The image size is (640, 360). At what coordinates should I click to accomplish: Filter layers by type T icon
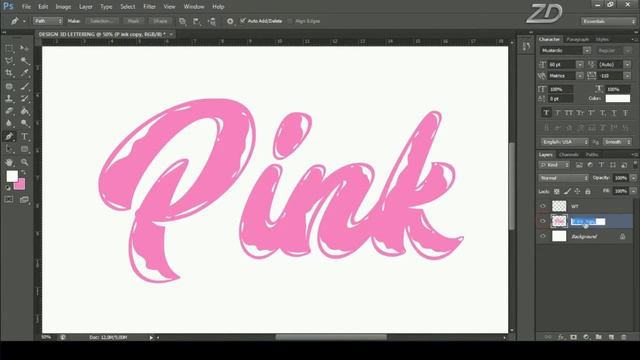[601, 164]
